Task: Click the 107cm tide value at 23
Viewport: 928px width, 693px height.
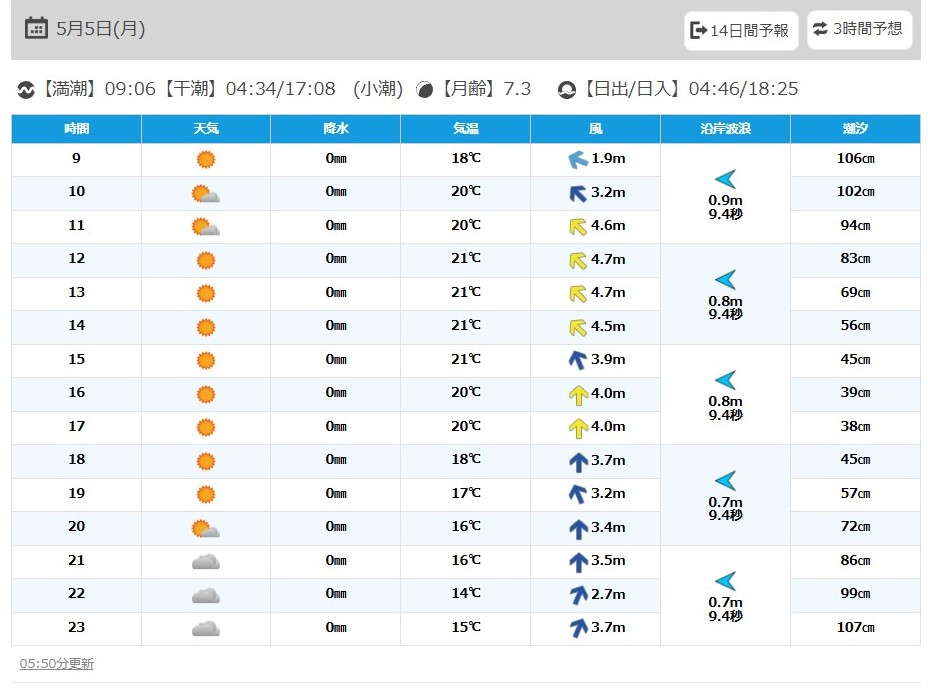Action: 855,627
